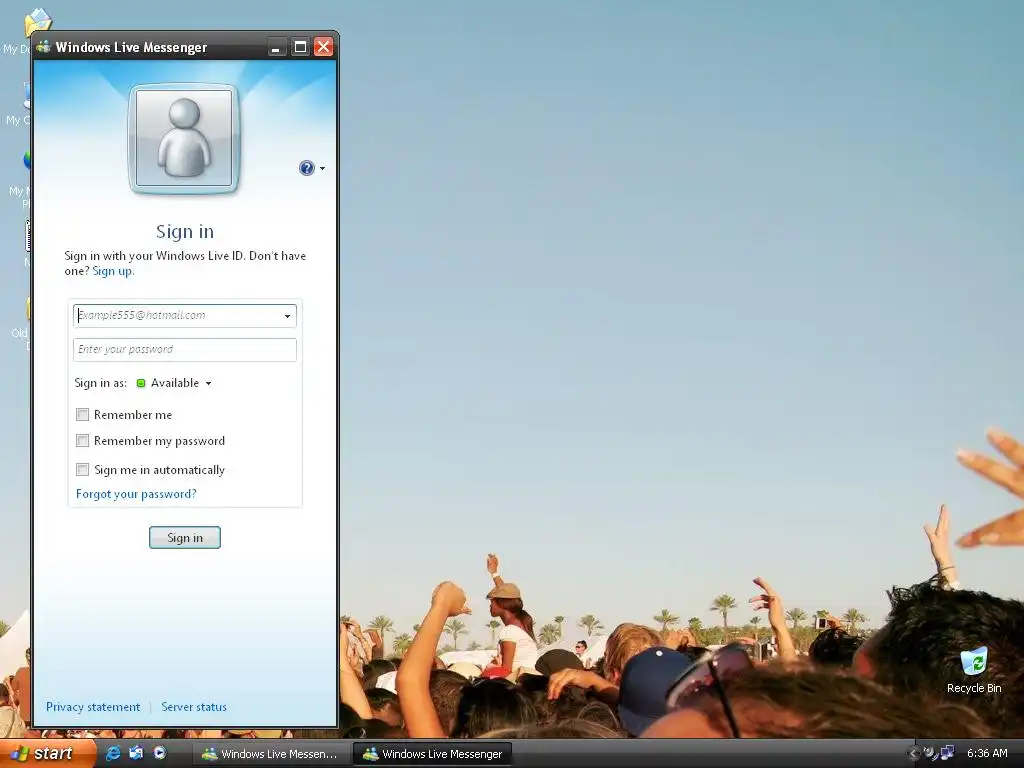Click the satellite dish icon in the tray
Viewport: 1024px width, 768px height.
point(929,753)
